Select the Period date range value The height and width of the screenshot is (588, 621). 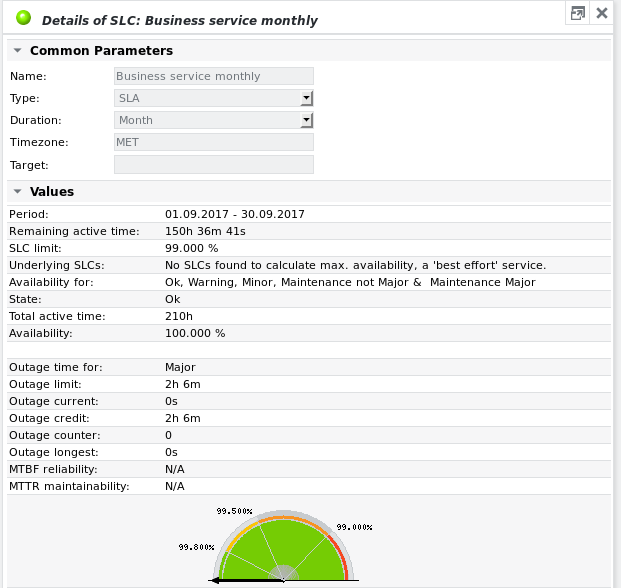[234, 214]
